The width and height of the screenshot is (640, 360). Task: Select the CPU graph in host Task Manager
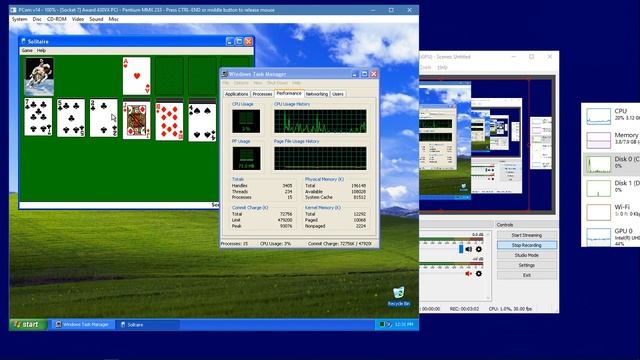[x=598, y=116]
